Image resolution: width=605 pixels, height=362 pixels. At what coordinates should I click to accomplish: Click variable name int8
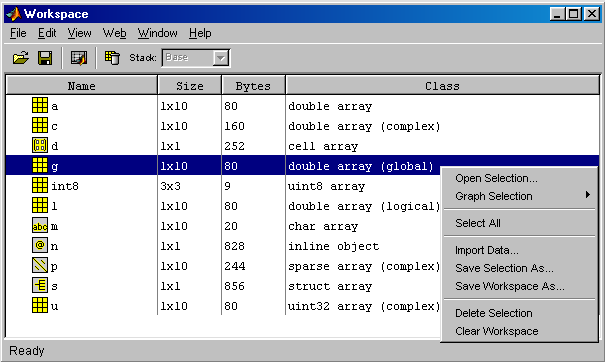pyautogui.click(x=65, y=186)
